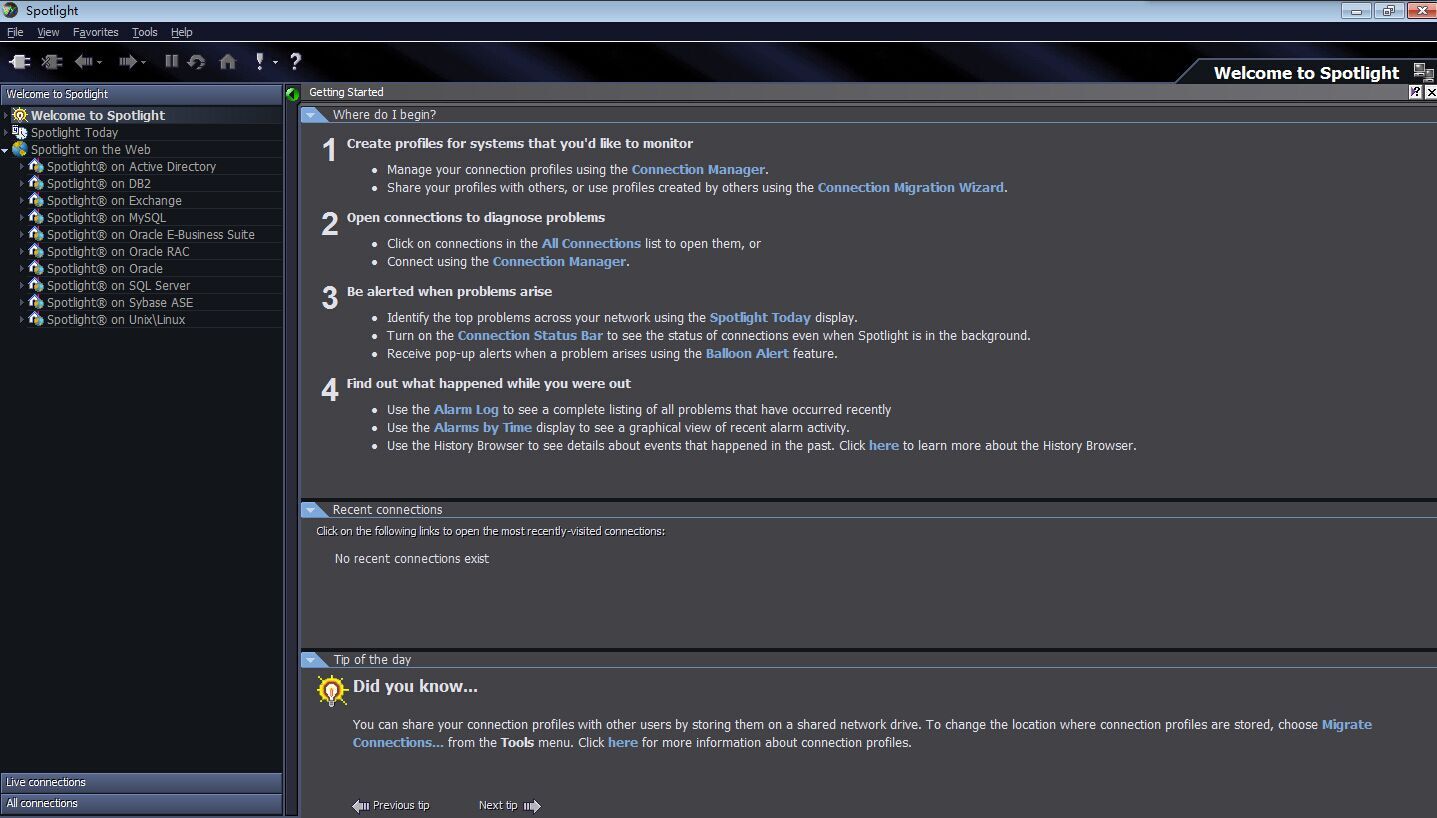Go to the Previous tip
This screenshot has height=818, width=1437.
tap(391, 806)
